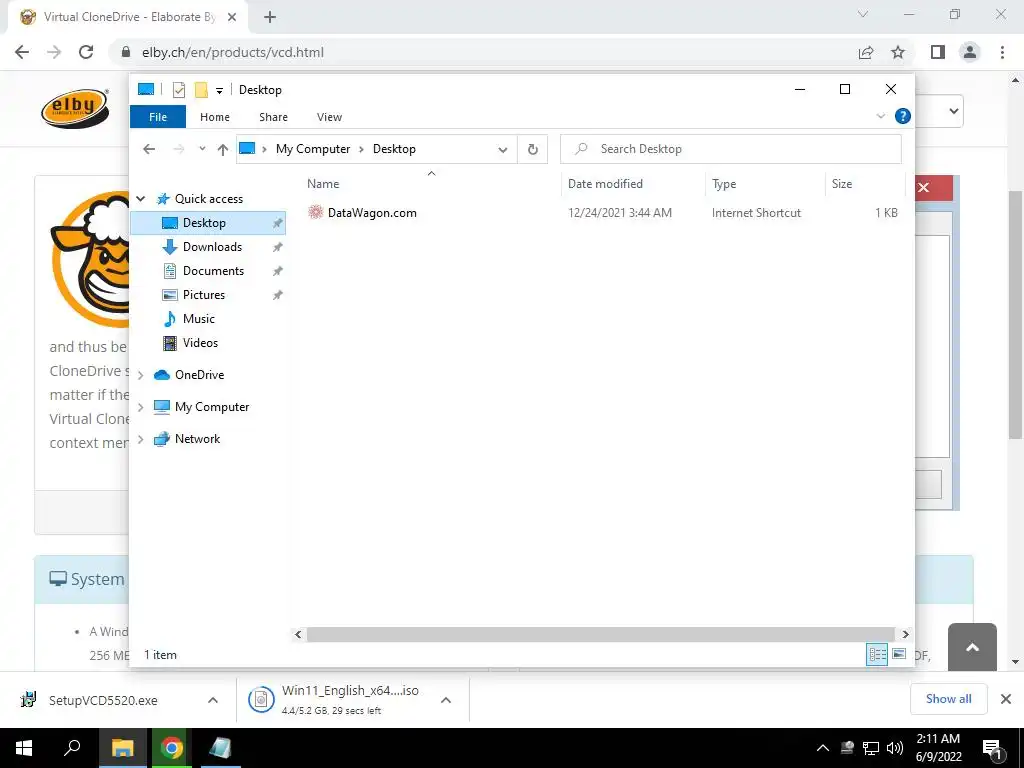Click Chrome icon in the taskbar
Image resolution: width=1024 pixels, height=768 pixels.
[172, 748]
